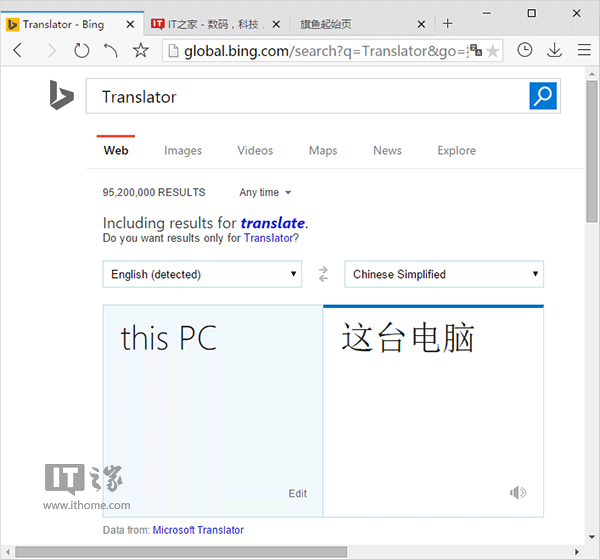Open the Chinese Simplified target language dropdown
The image size is (600, 560).
tap(444, 274)
